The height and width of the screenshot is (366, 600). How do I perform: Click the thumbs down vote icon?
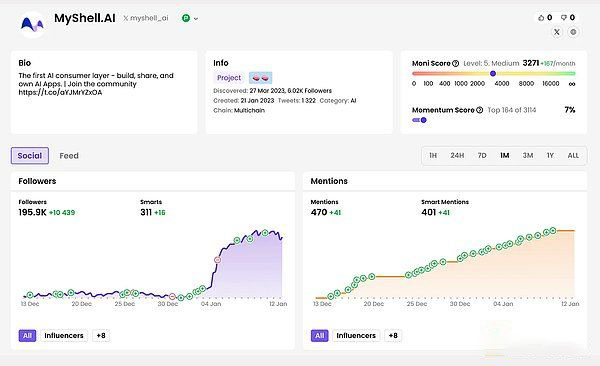[564, 18]
